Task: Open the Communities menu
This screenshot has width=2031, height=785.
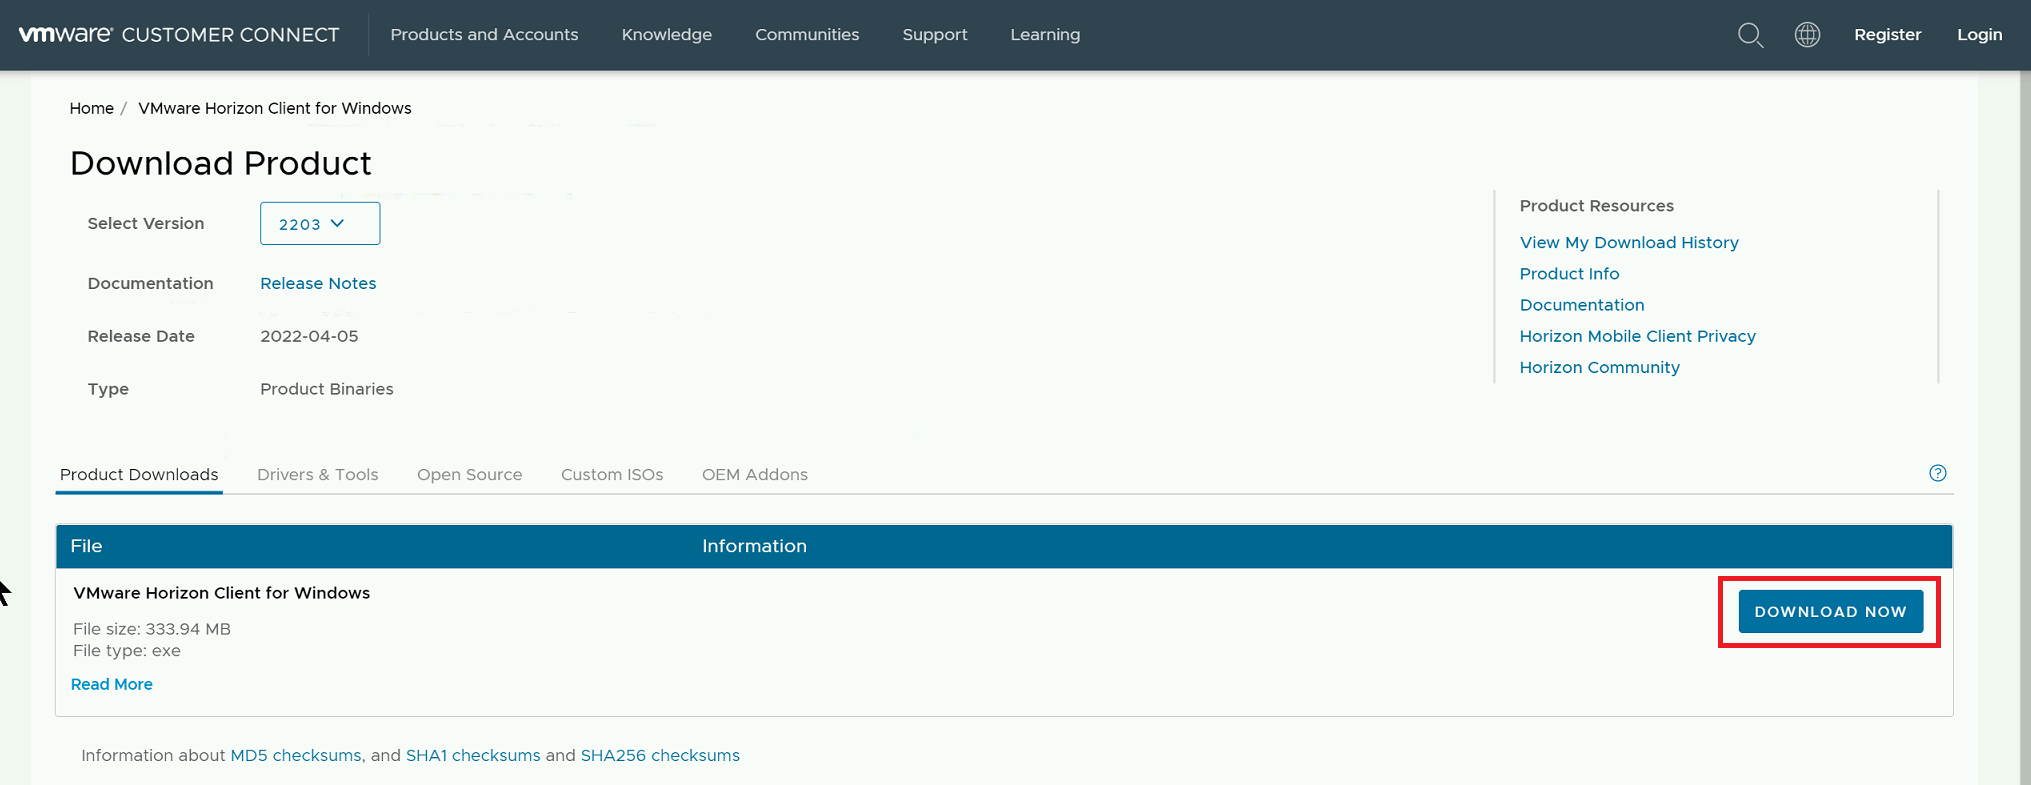Action: (807, 34)
